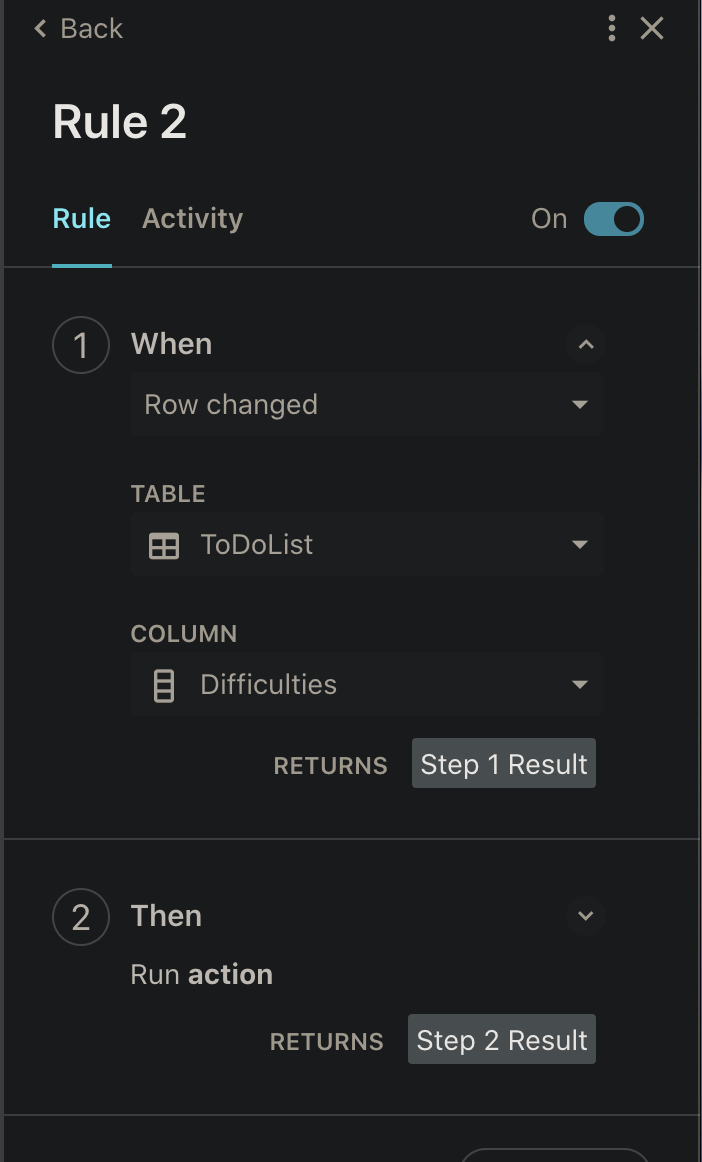Select the Step 1 Result chip
Screen dimensions: 702x1162
point(503,764)
